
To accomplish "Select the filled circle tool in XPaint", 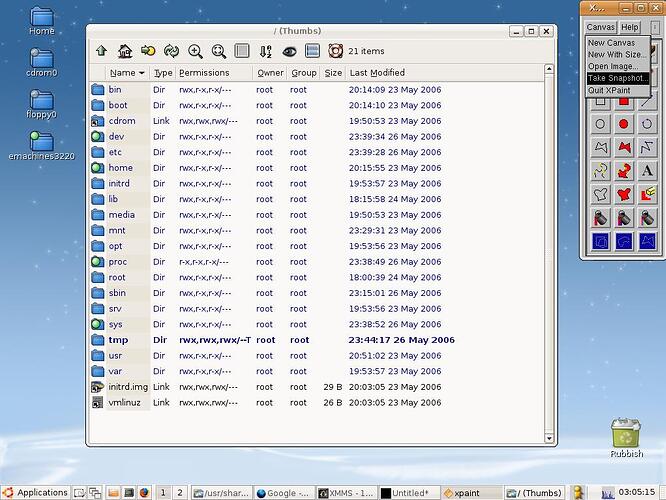I will point(623,124).
